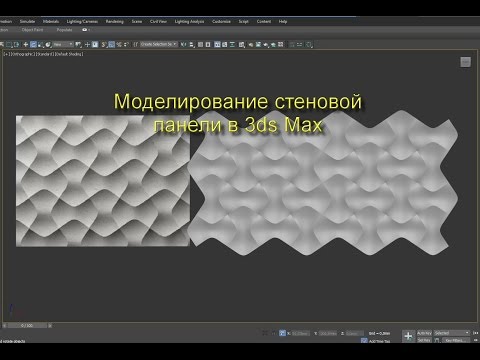Click the time slider showing 0 / 100
This screenshot has width=480, height=360.
coord(27,325)
